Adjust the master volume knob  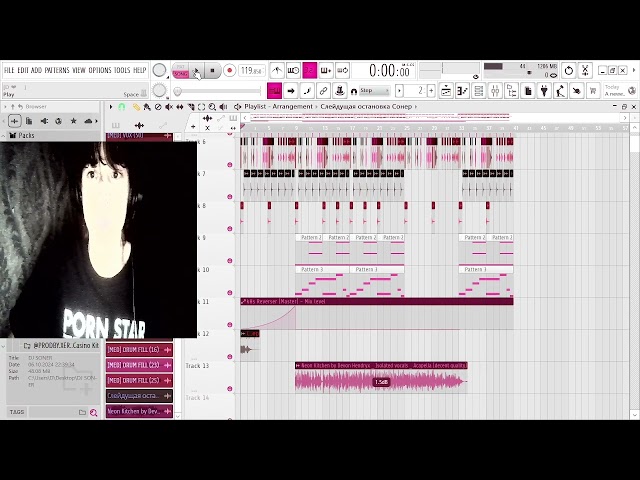point(159,70)
